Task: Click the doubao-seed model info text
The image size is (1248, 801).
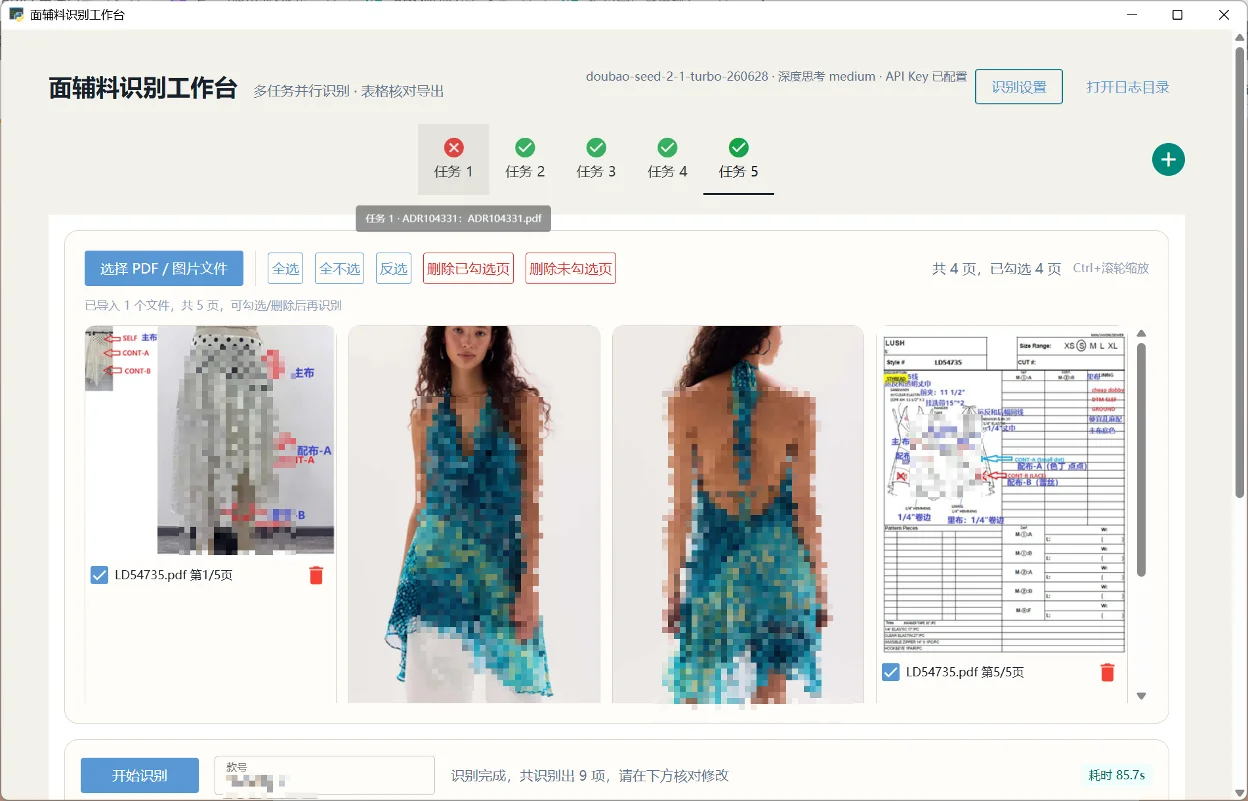Action: coord(776,76)
